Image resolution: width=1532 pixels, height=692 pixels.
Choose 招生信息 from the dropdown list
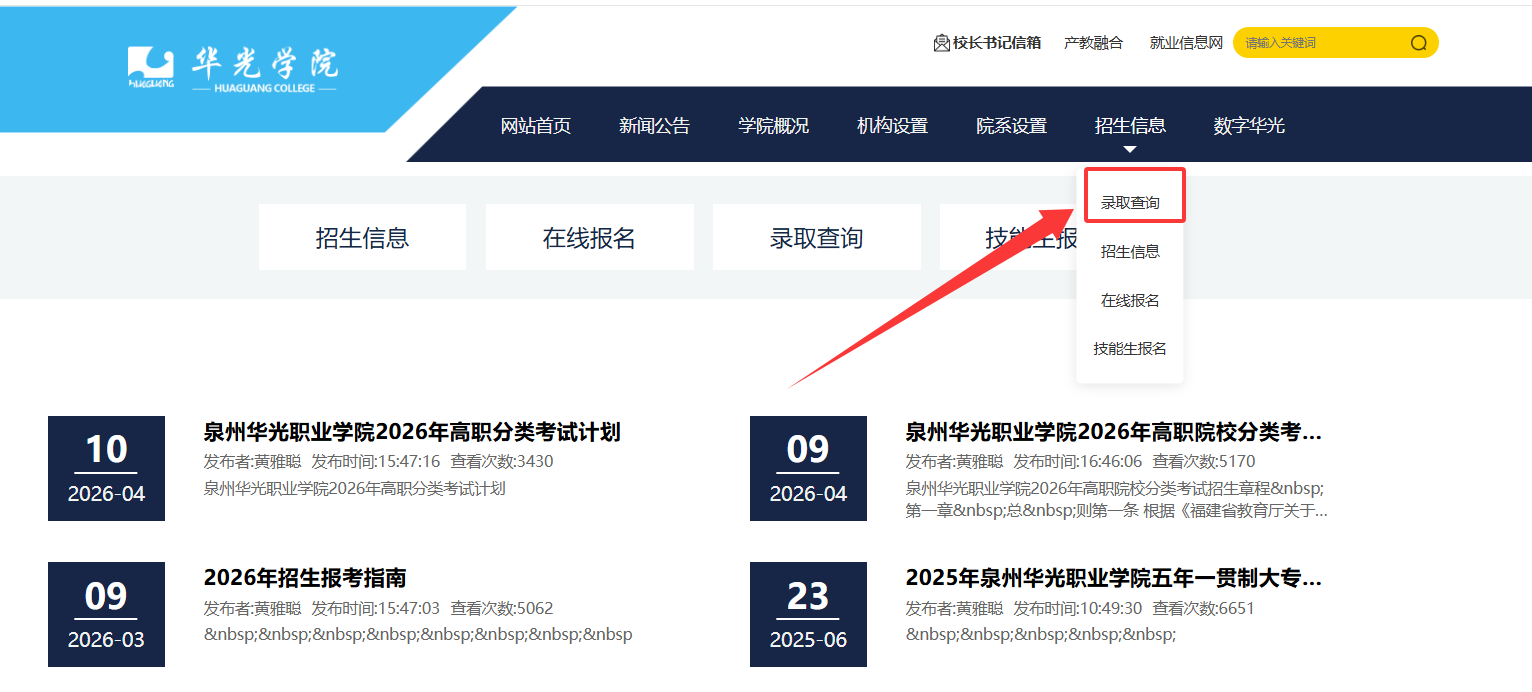tap(1130, 252)
